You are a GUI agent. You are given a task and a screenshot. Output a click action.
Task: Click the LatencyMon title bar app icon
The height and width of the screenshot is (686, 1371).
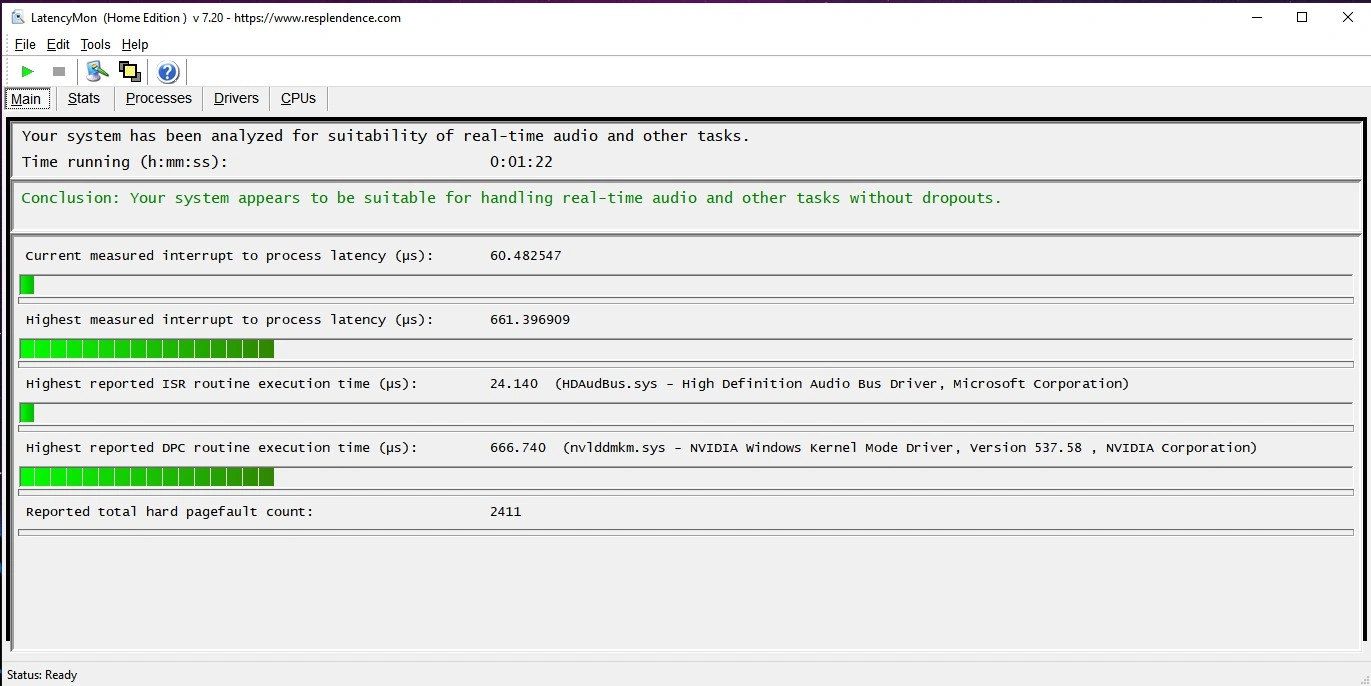coord(18,17)
